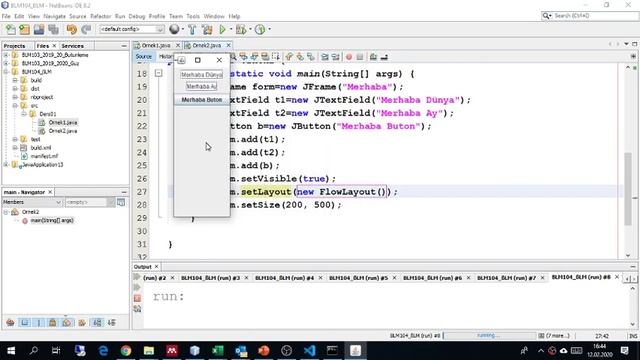Expand the nbproject folder node

click(15, 97)
